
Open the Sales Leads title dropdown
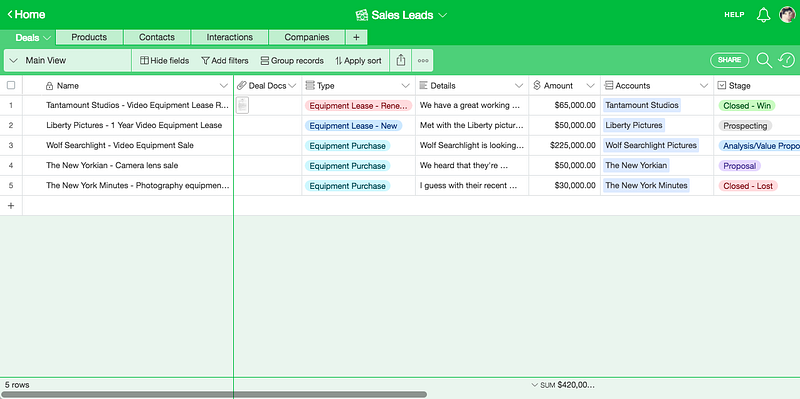coord(442,15)
